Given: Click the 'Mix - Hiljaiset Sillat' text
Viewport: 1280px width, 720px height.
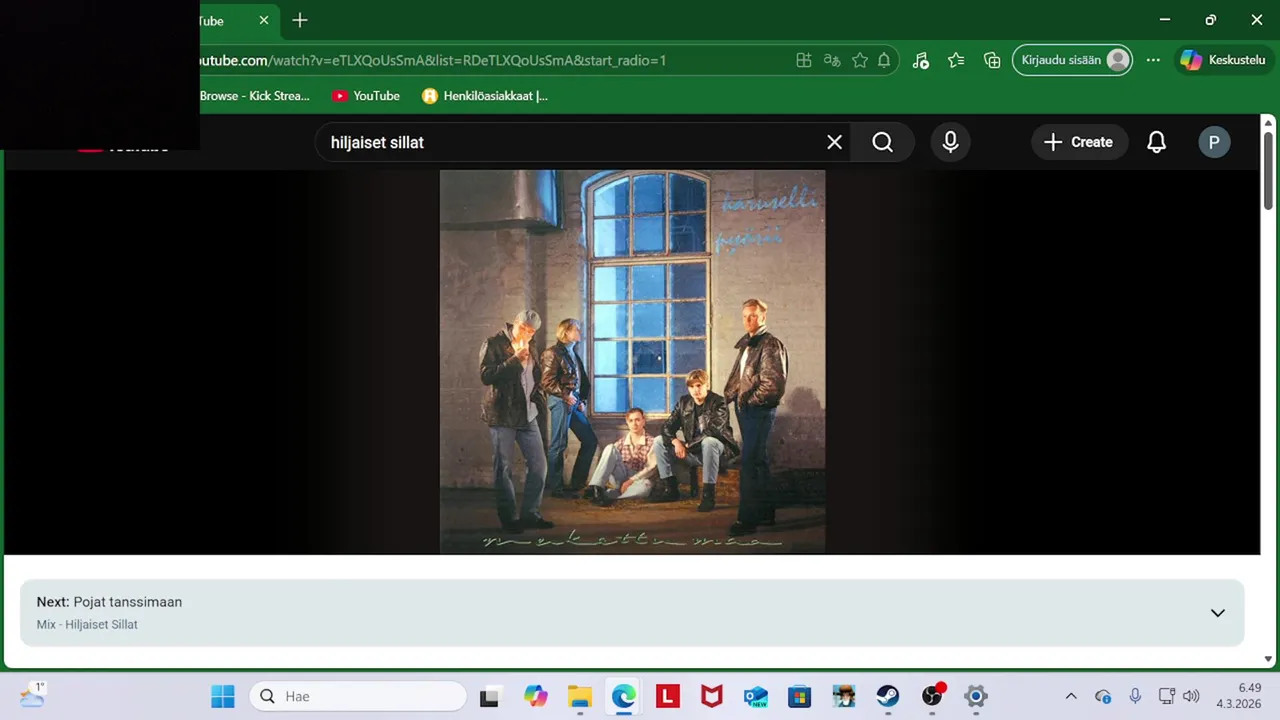Looking at the screenshot, I should pyautogui.click(x=87, y=625).
